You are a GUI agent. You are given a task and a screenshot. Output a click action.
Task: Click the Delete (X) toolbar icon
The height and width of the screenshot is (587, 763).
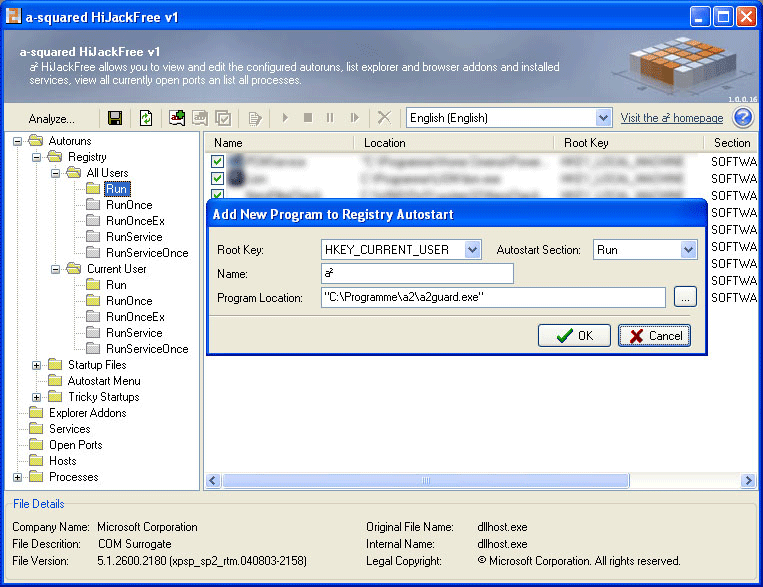384,117
